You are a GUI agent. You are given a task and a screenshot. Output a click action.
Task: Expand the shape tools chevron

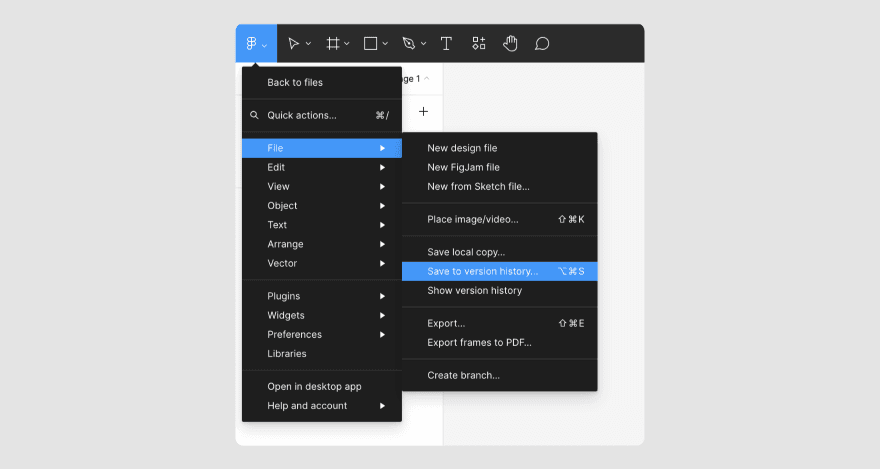(385, 44)
